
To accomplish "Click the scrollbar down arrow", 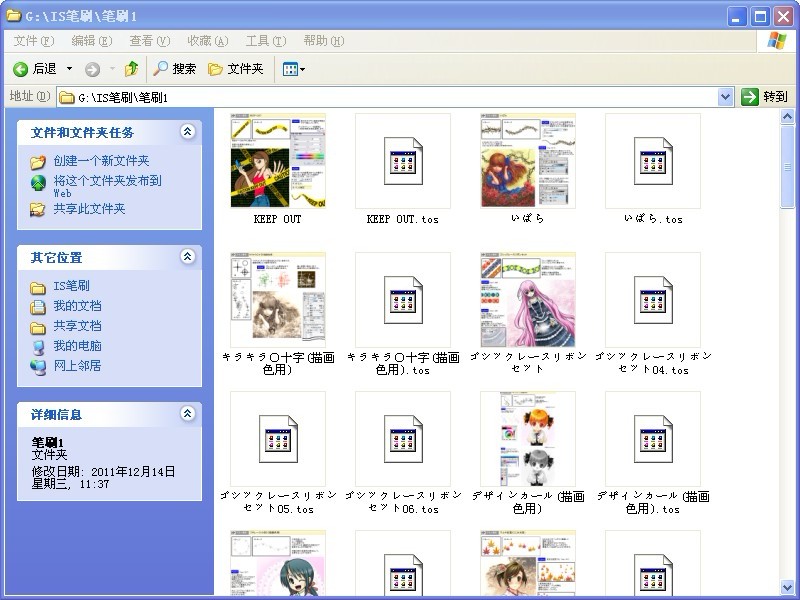I will [787, 587].
